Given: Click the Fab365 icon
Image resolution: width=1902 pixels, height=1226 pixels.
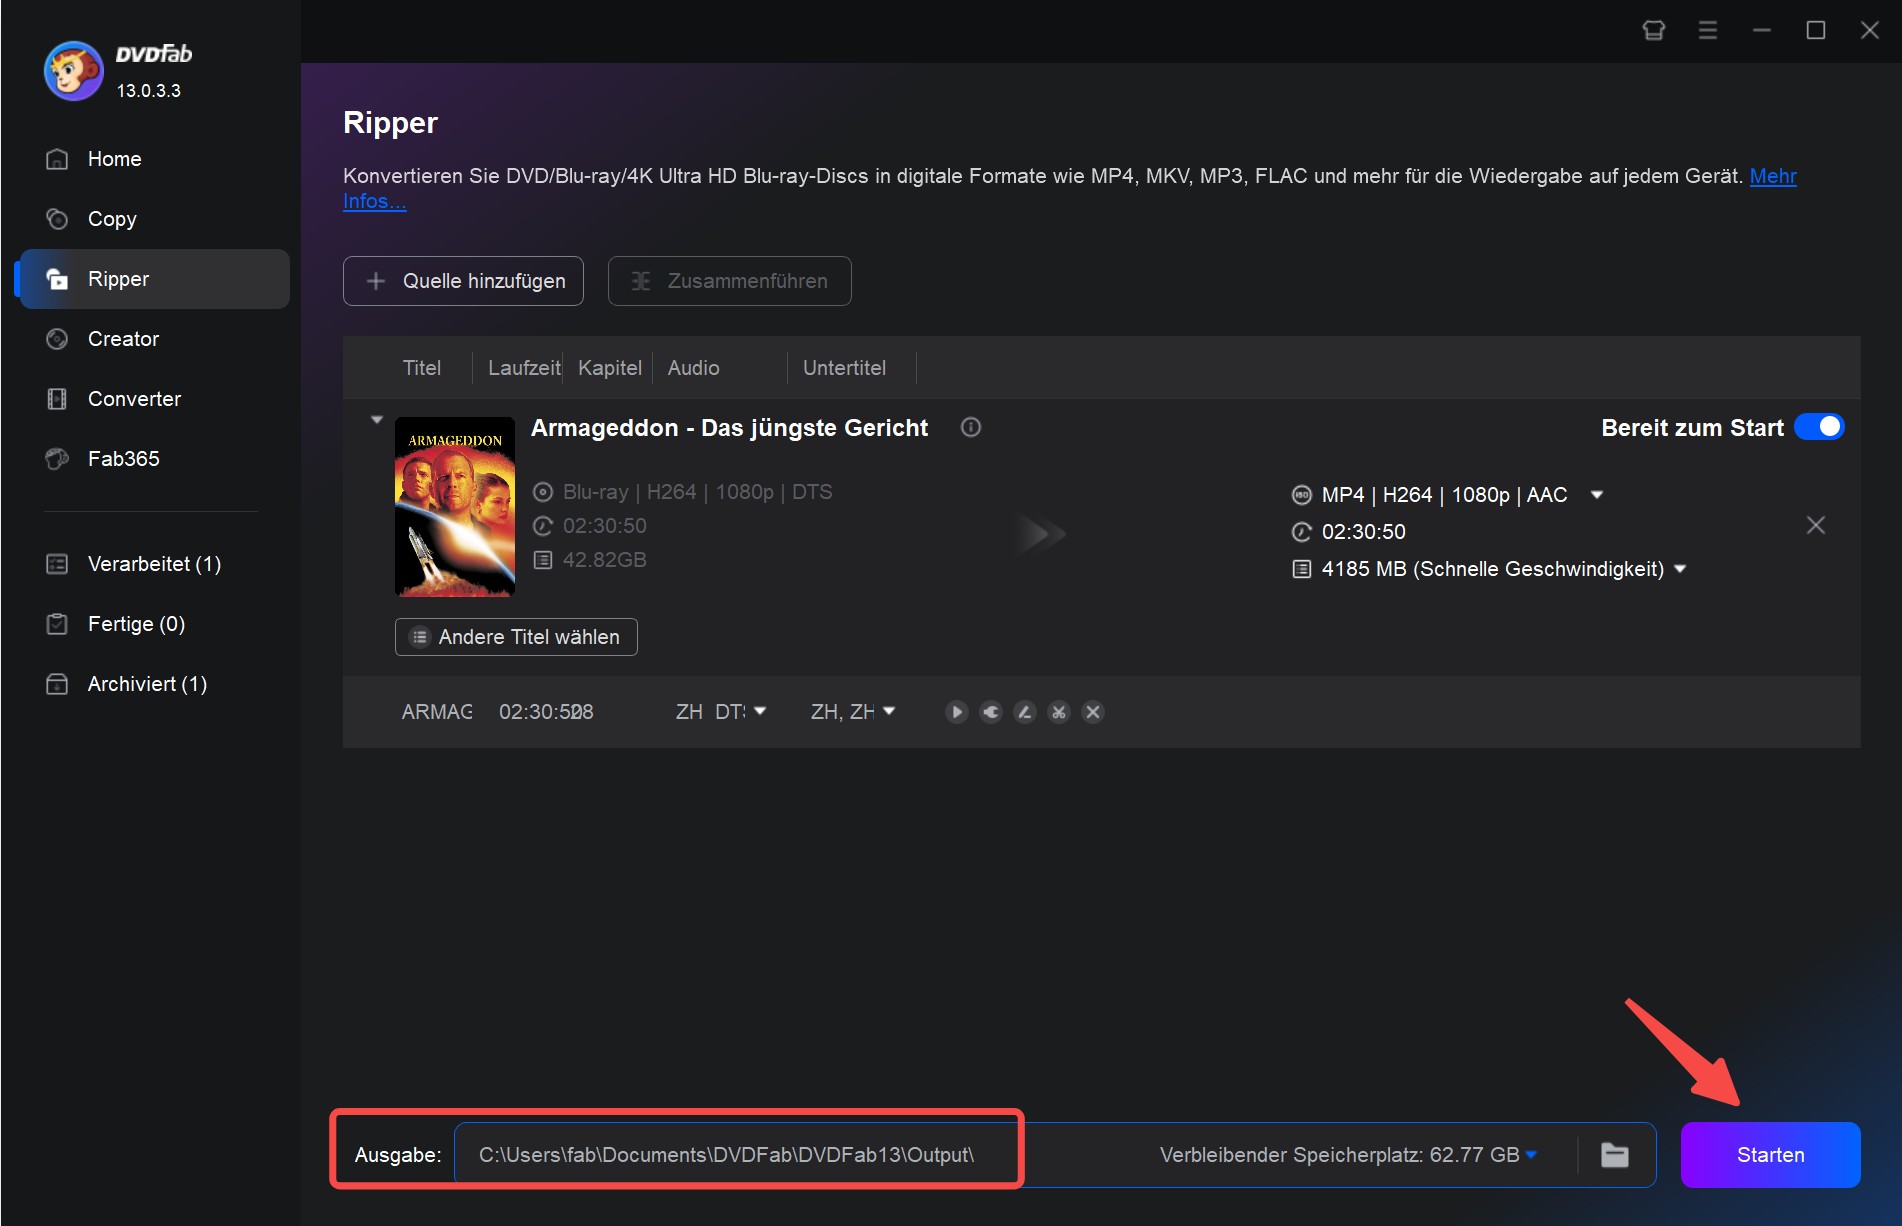Looking at the screenshot, I should coord(57,459).
